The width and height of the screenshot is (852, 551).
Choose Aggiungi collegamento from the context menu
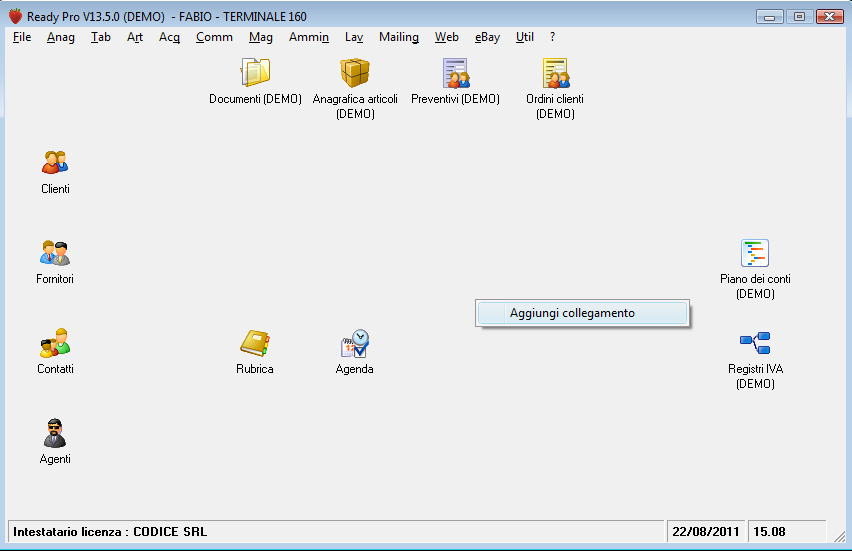582,313
